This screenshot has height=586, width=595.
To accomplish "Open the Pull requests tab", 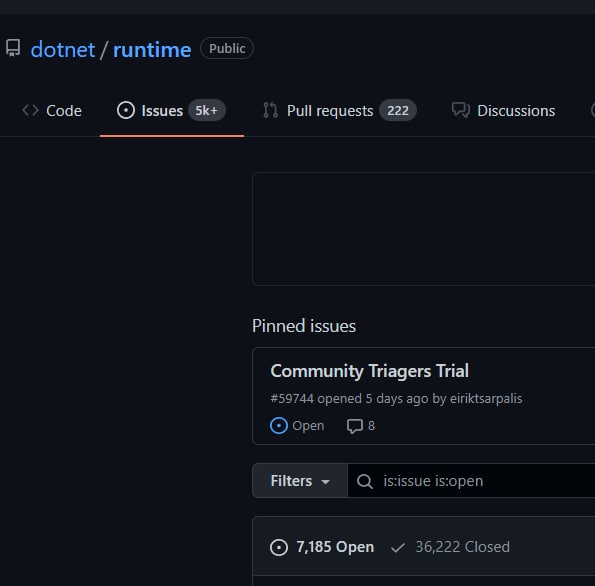I will pos(340,111).
